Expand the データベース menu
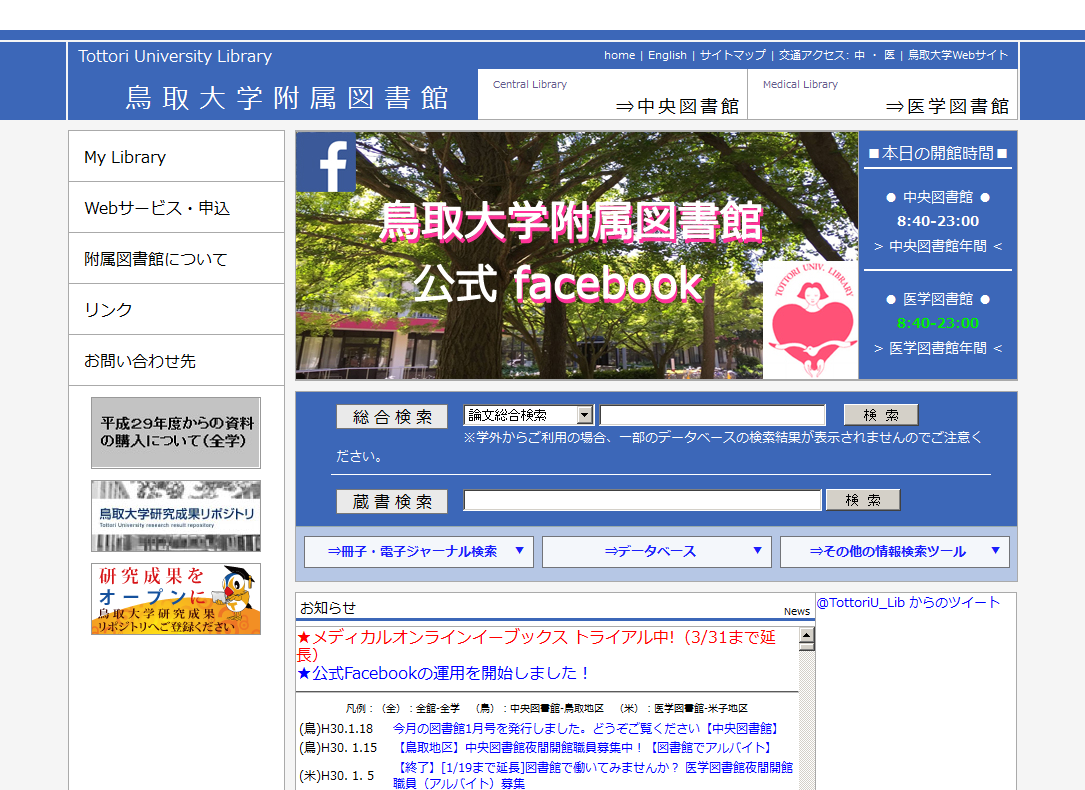The image size is (1085, 790). (x=657, y=551)
